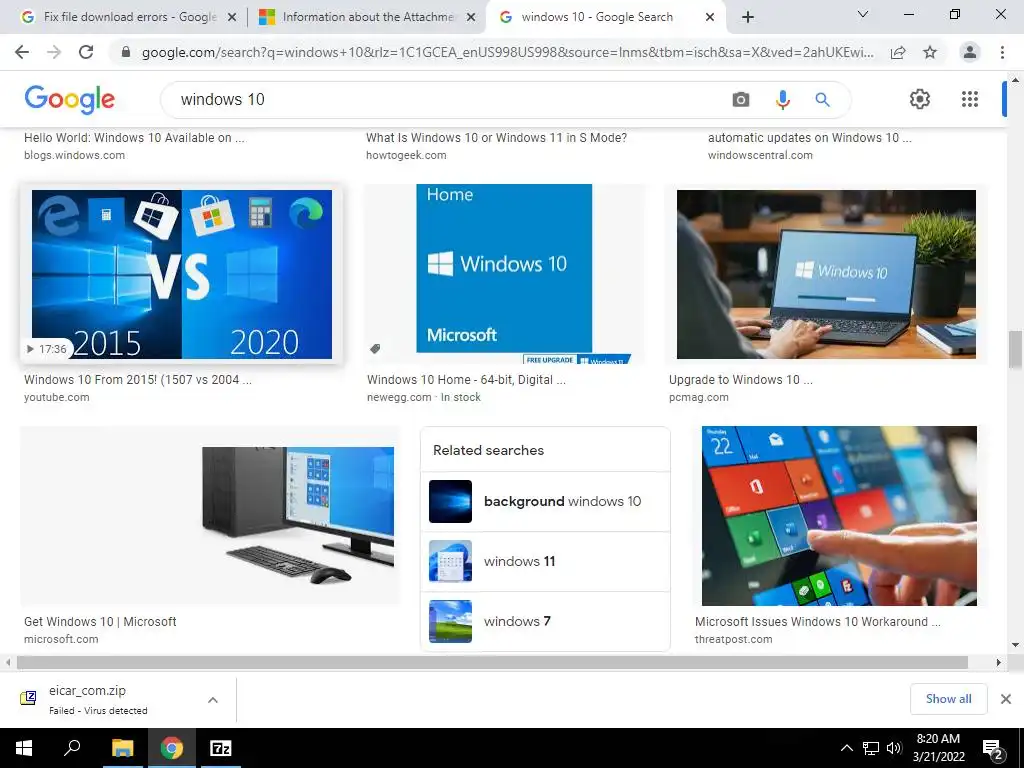Open Chrome three-dot menu
The width and height of the screenshot is (1024, 768).
pos(1002,52)
